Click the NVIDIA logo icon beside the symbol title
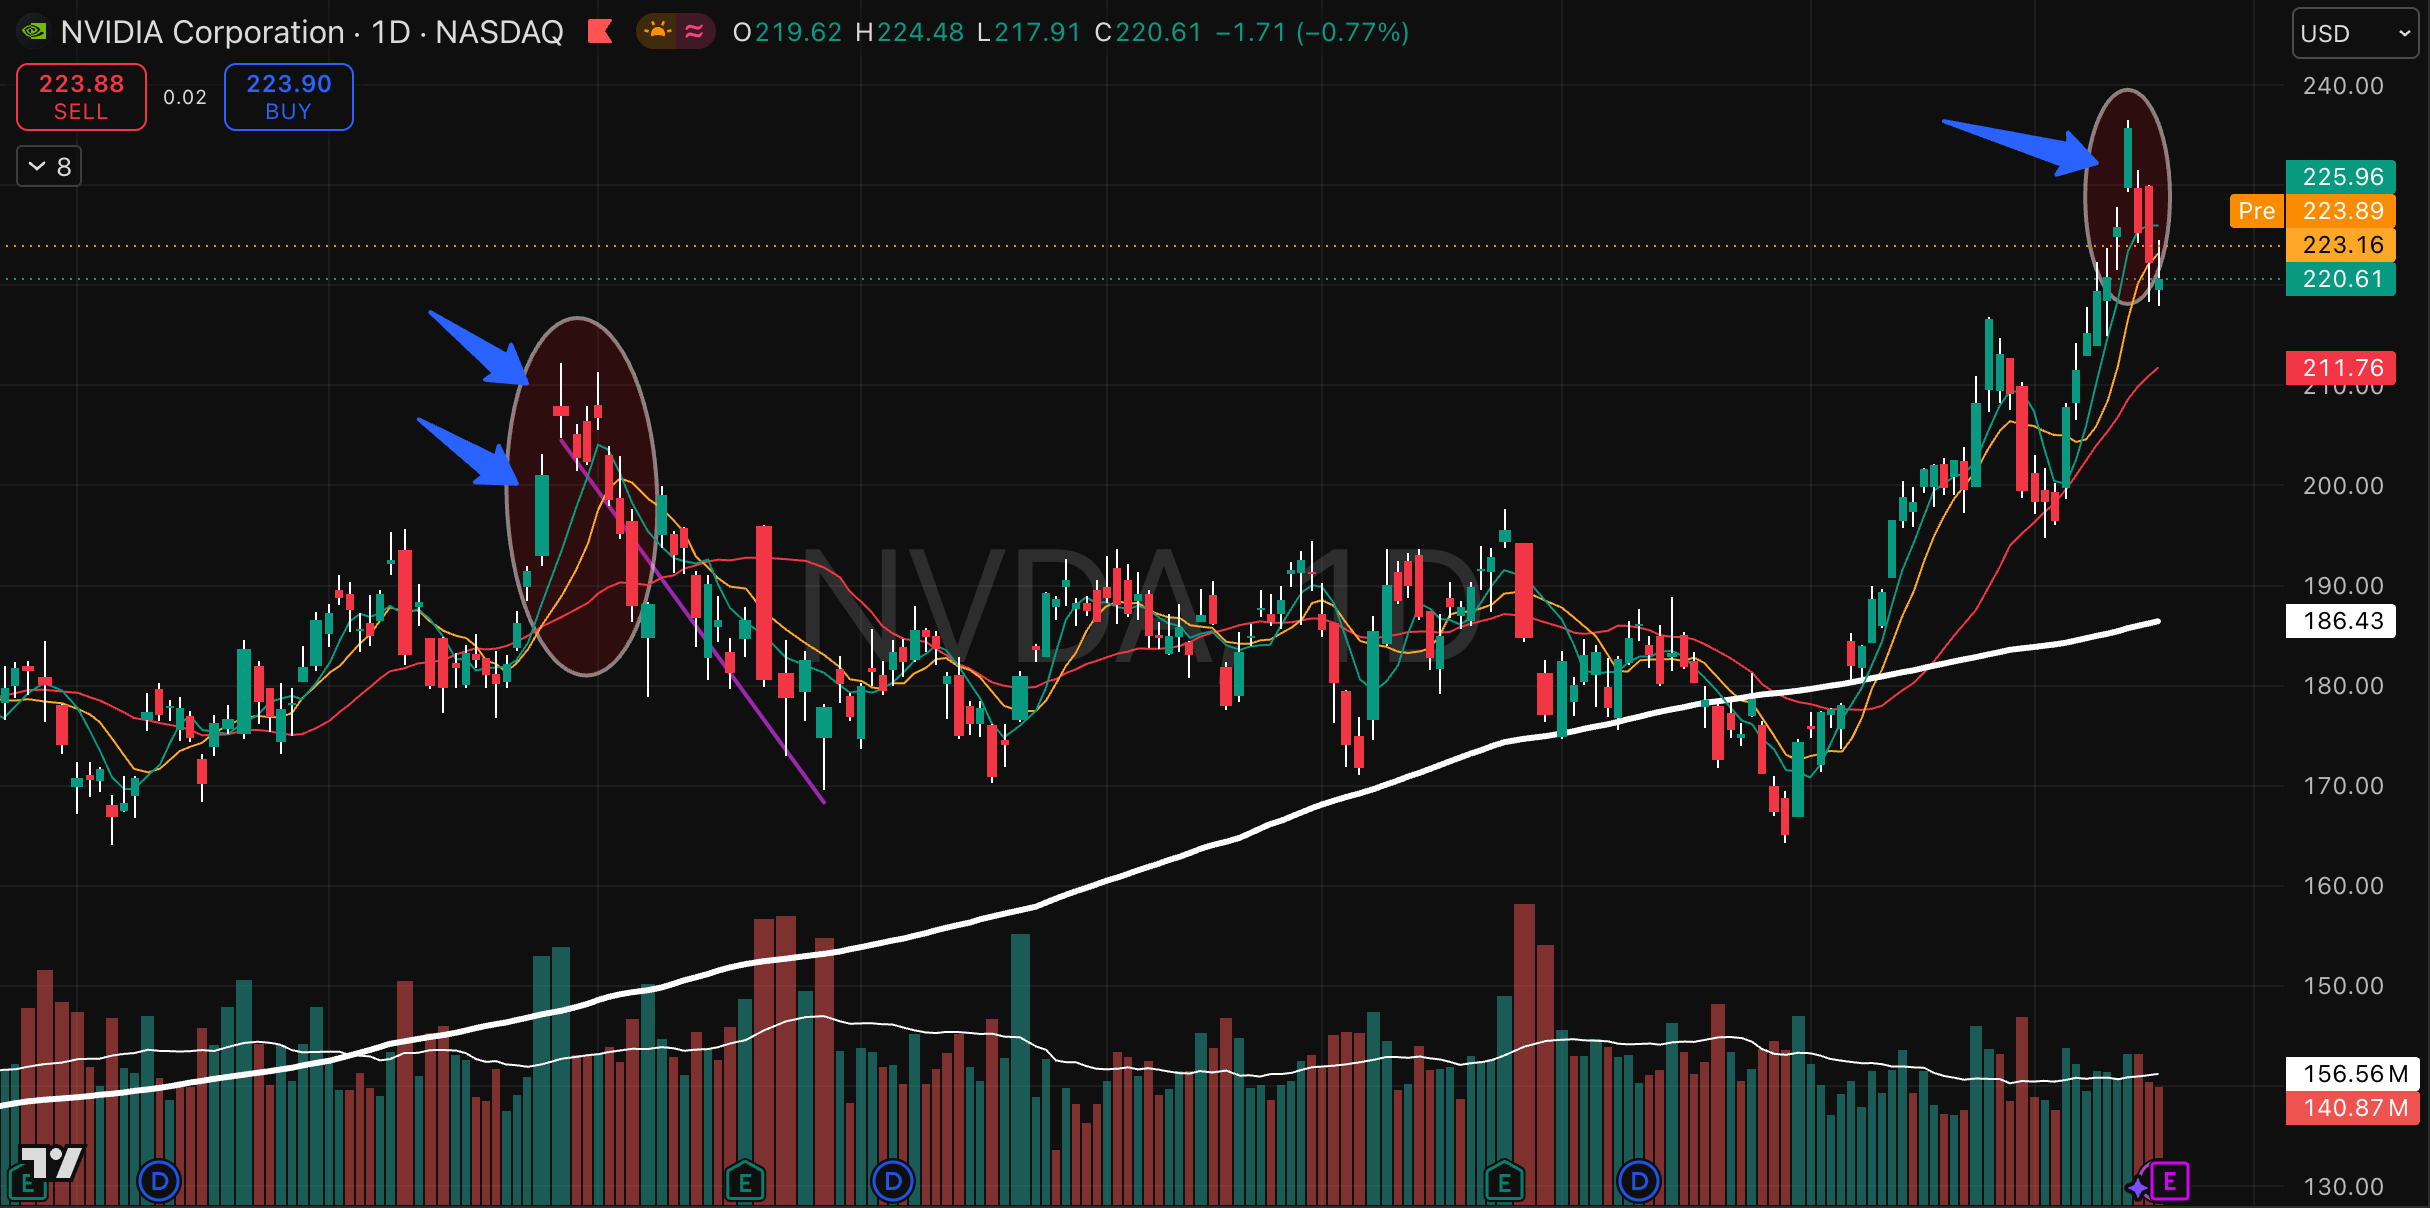Image resolution: width=2430 pixels, height=1208 pixels. pyautogui.click(x=34, y=32)
